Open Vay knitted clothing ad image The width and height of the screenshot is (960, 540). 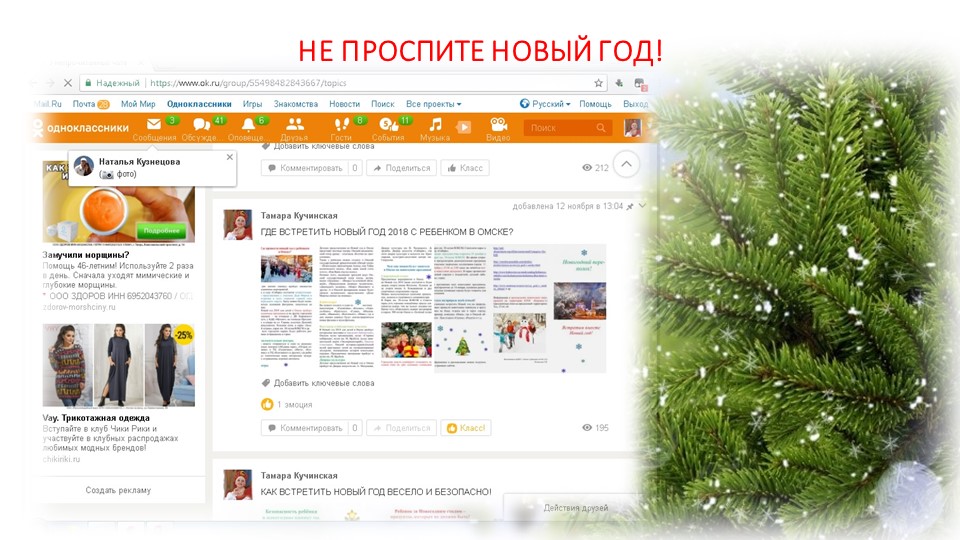click(x=119, y=366)
